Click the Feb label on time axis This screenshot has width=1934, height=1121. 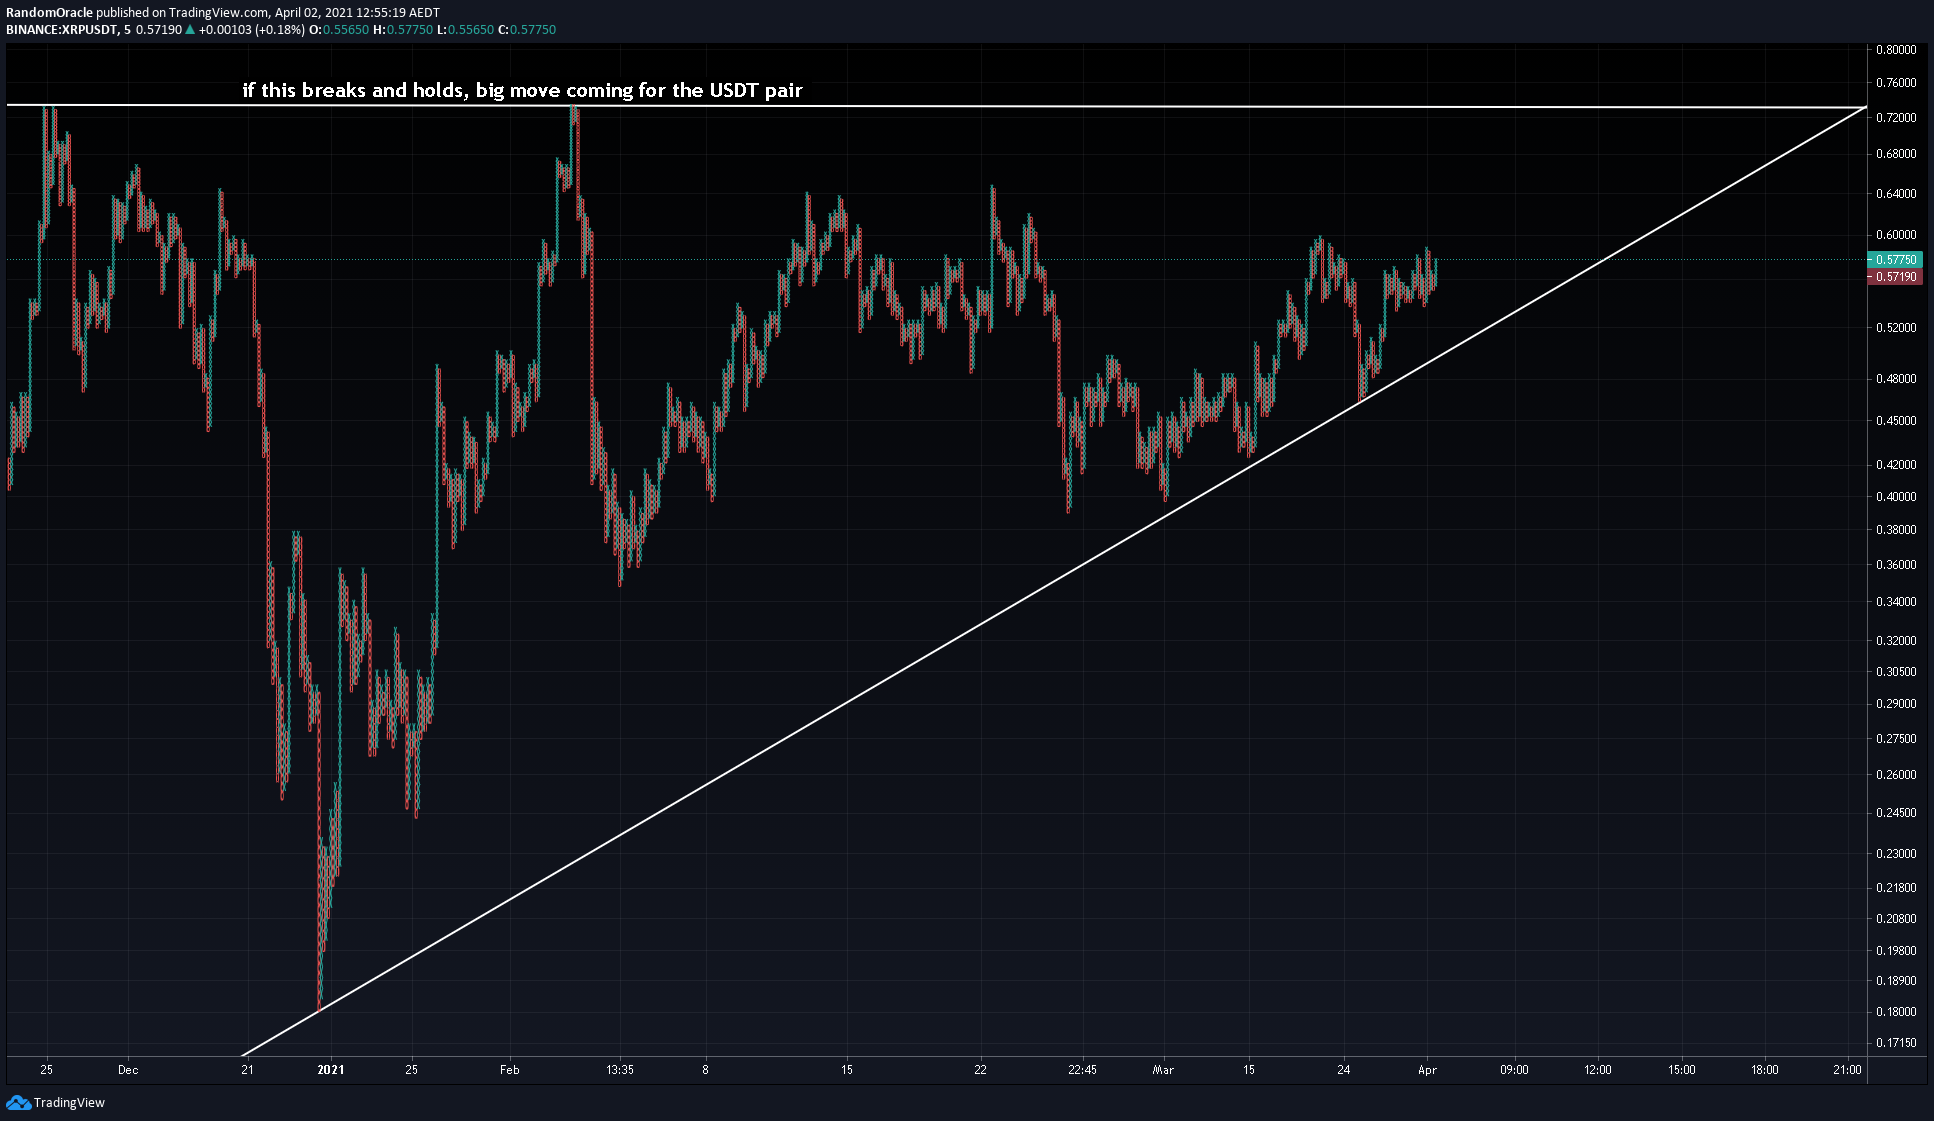click(x=510, y=1069)
